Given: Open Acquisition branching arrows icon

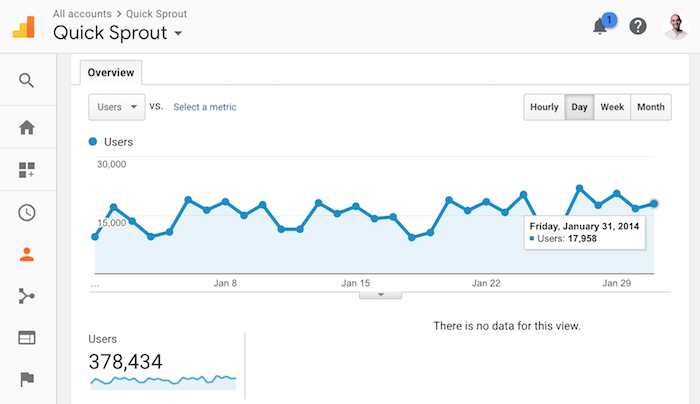Looking at the screenshot, I should 27,296.
